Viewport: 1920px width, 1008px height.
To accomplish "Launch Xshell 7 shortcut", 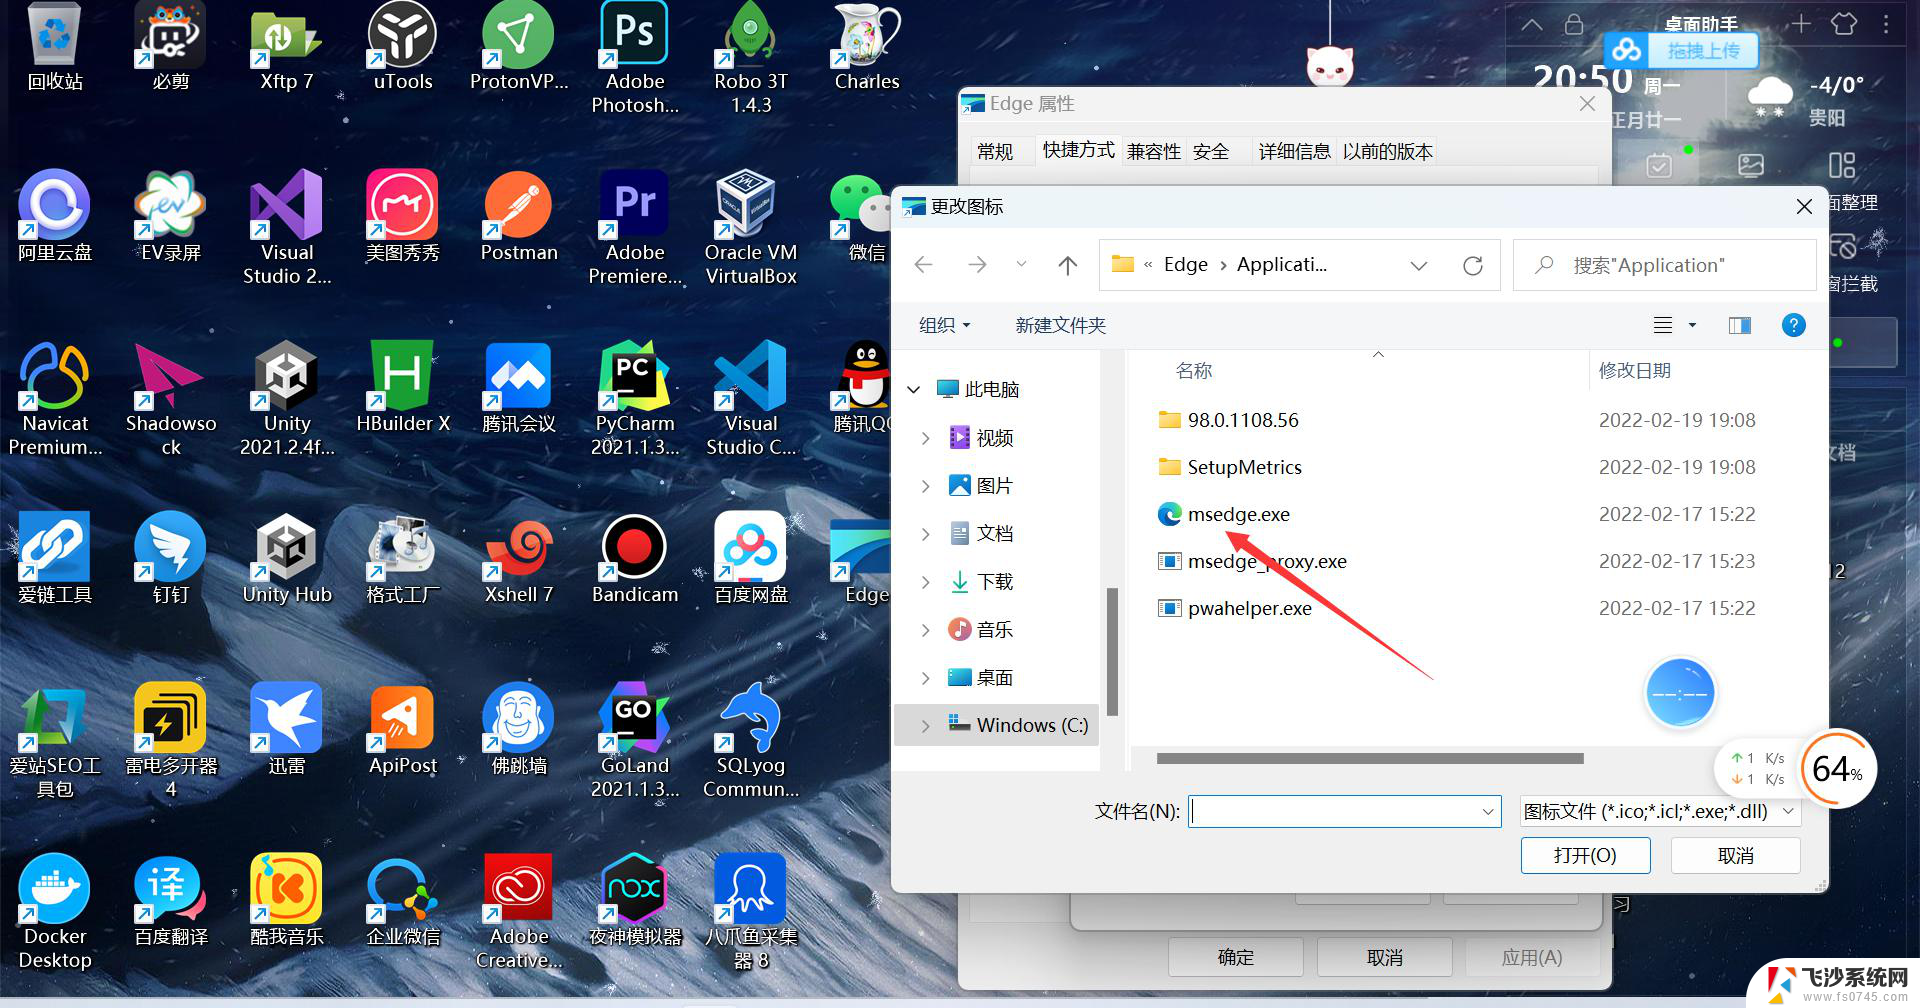I will (x=519, y=560).
